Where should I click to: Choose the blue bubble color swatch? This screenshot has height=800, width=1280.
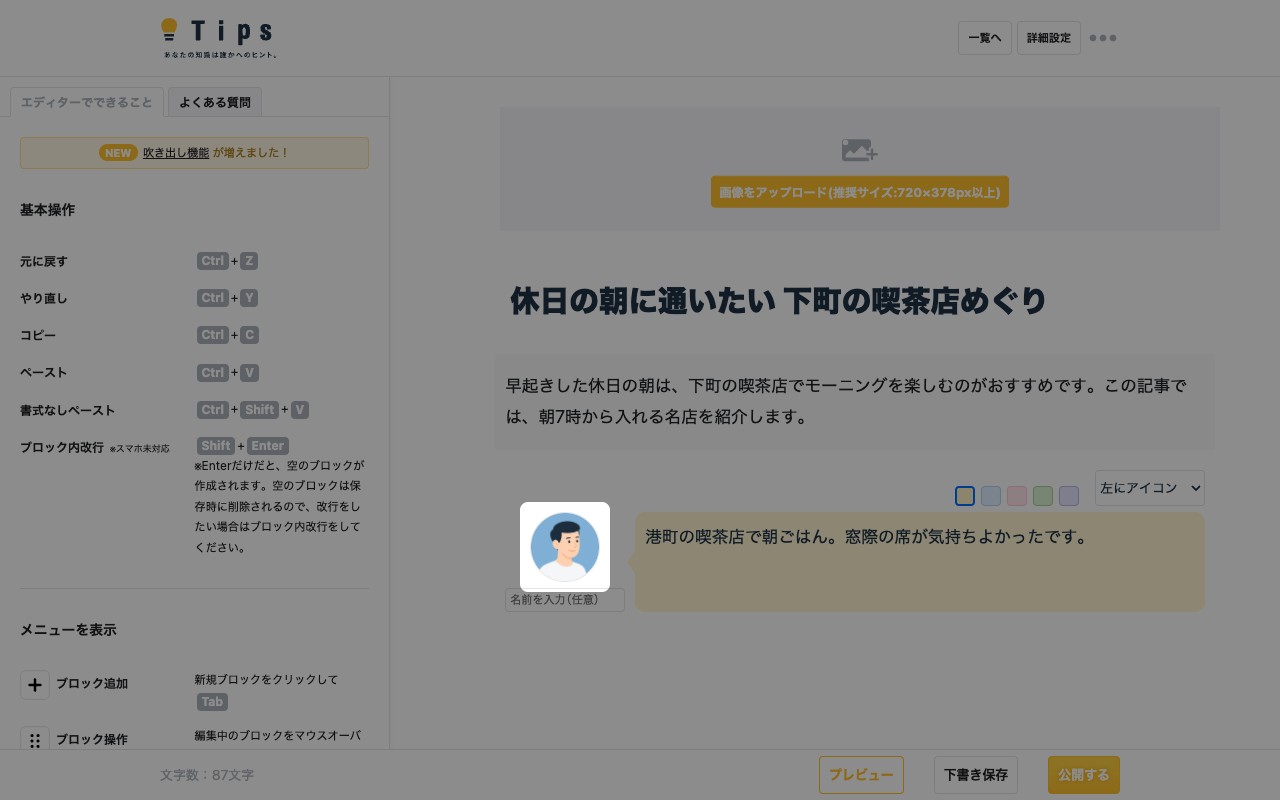991,496
